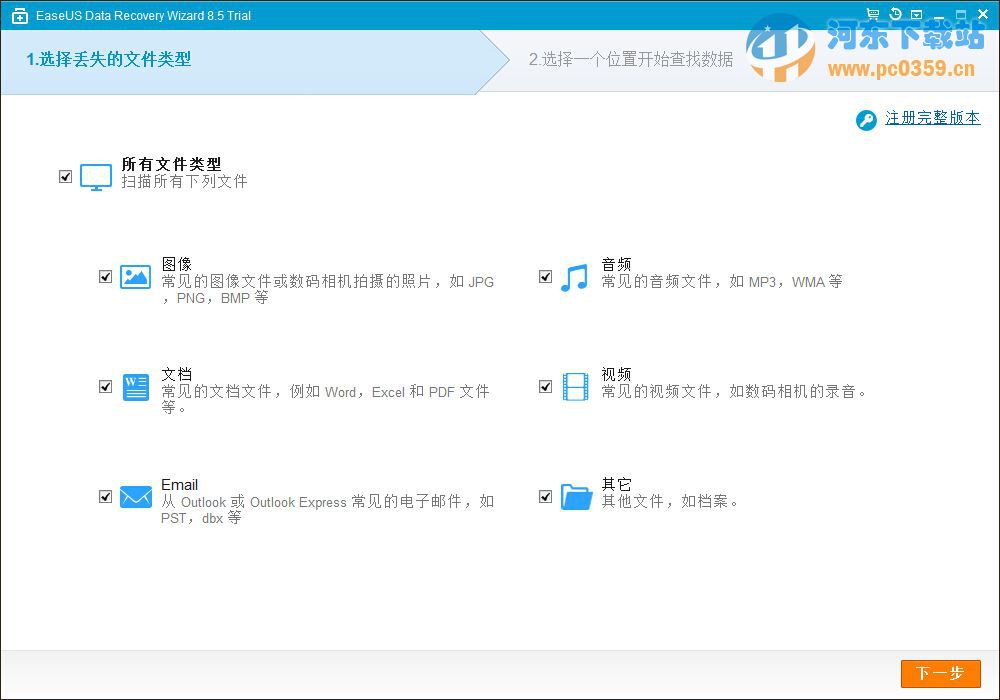Toggle the 视频 file type checkbox

(x=545, y=387)
